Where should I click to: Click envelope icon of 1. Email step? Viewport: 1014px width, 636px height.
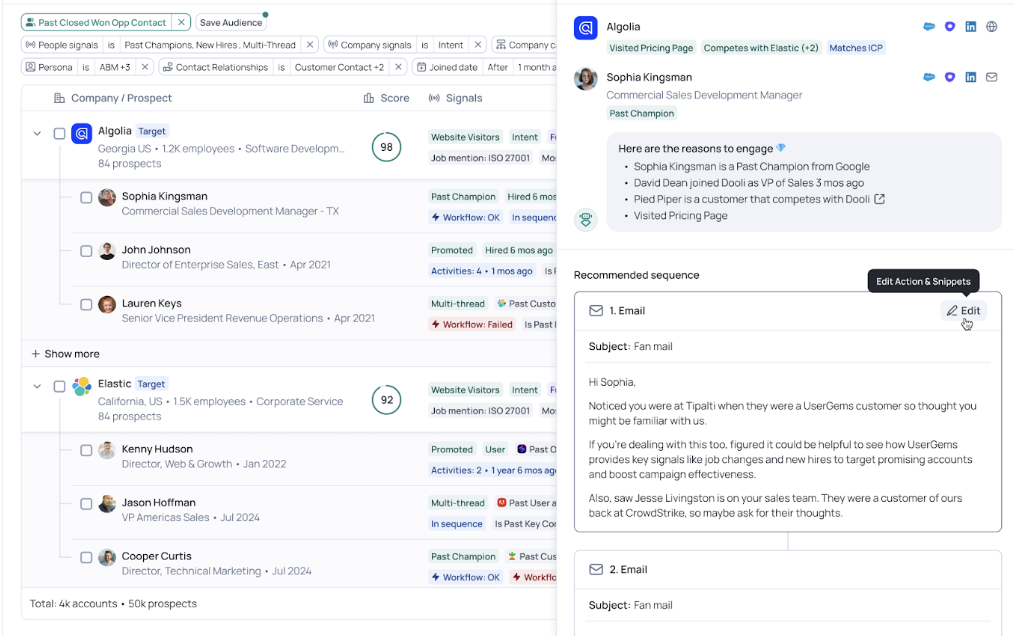pos(596,311)
